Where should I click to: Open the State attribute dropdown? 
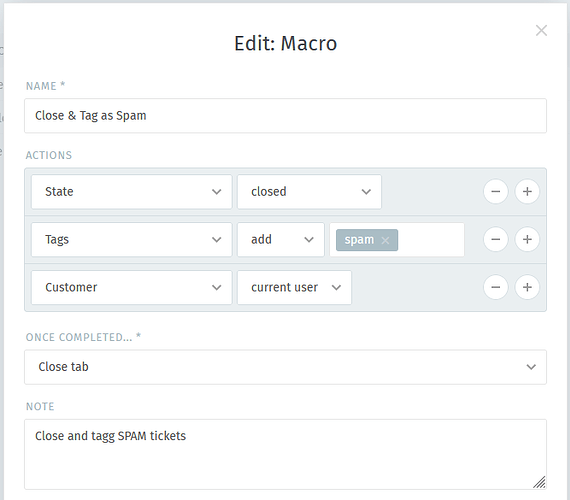pos(132,192)
